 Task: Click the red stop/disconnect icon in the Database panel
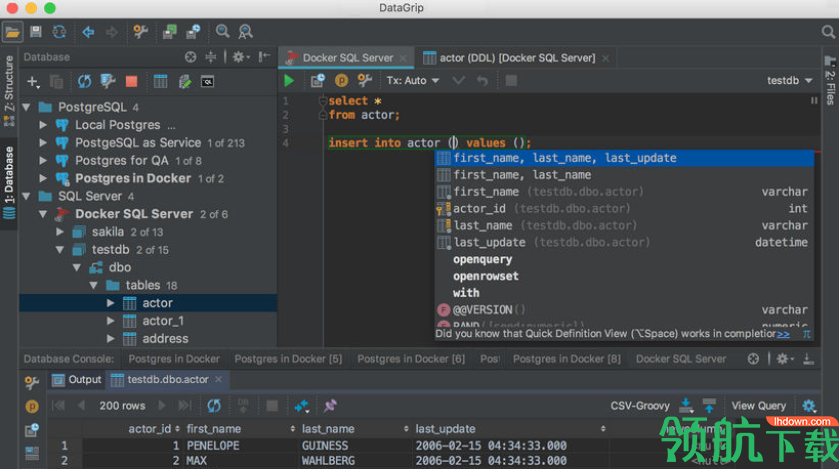131,81
